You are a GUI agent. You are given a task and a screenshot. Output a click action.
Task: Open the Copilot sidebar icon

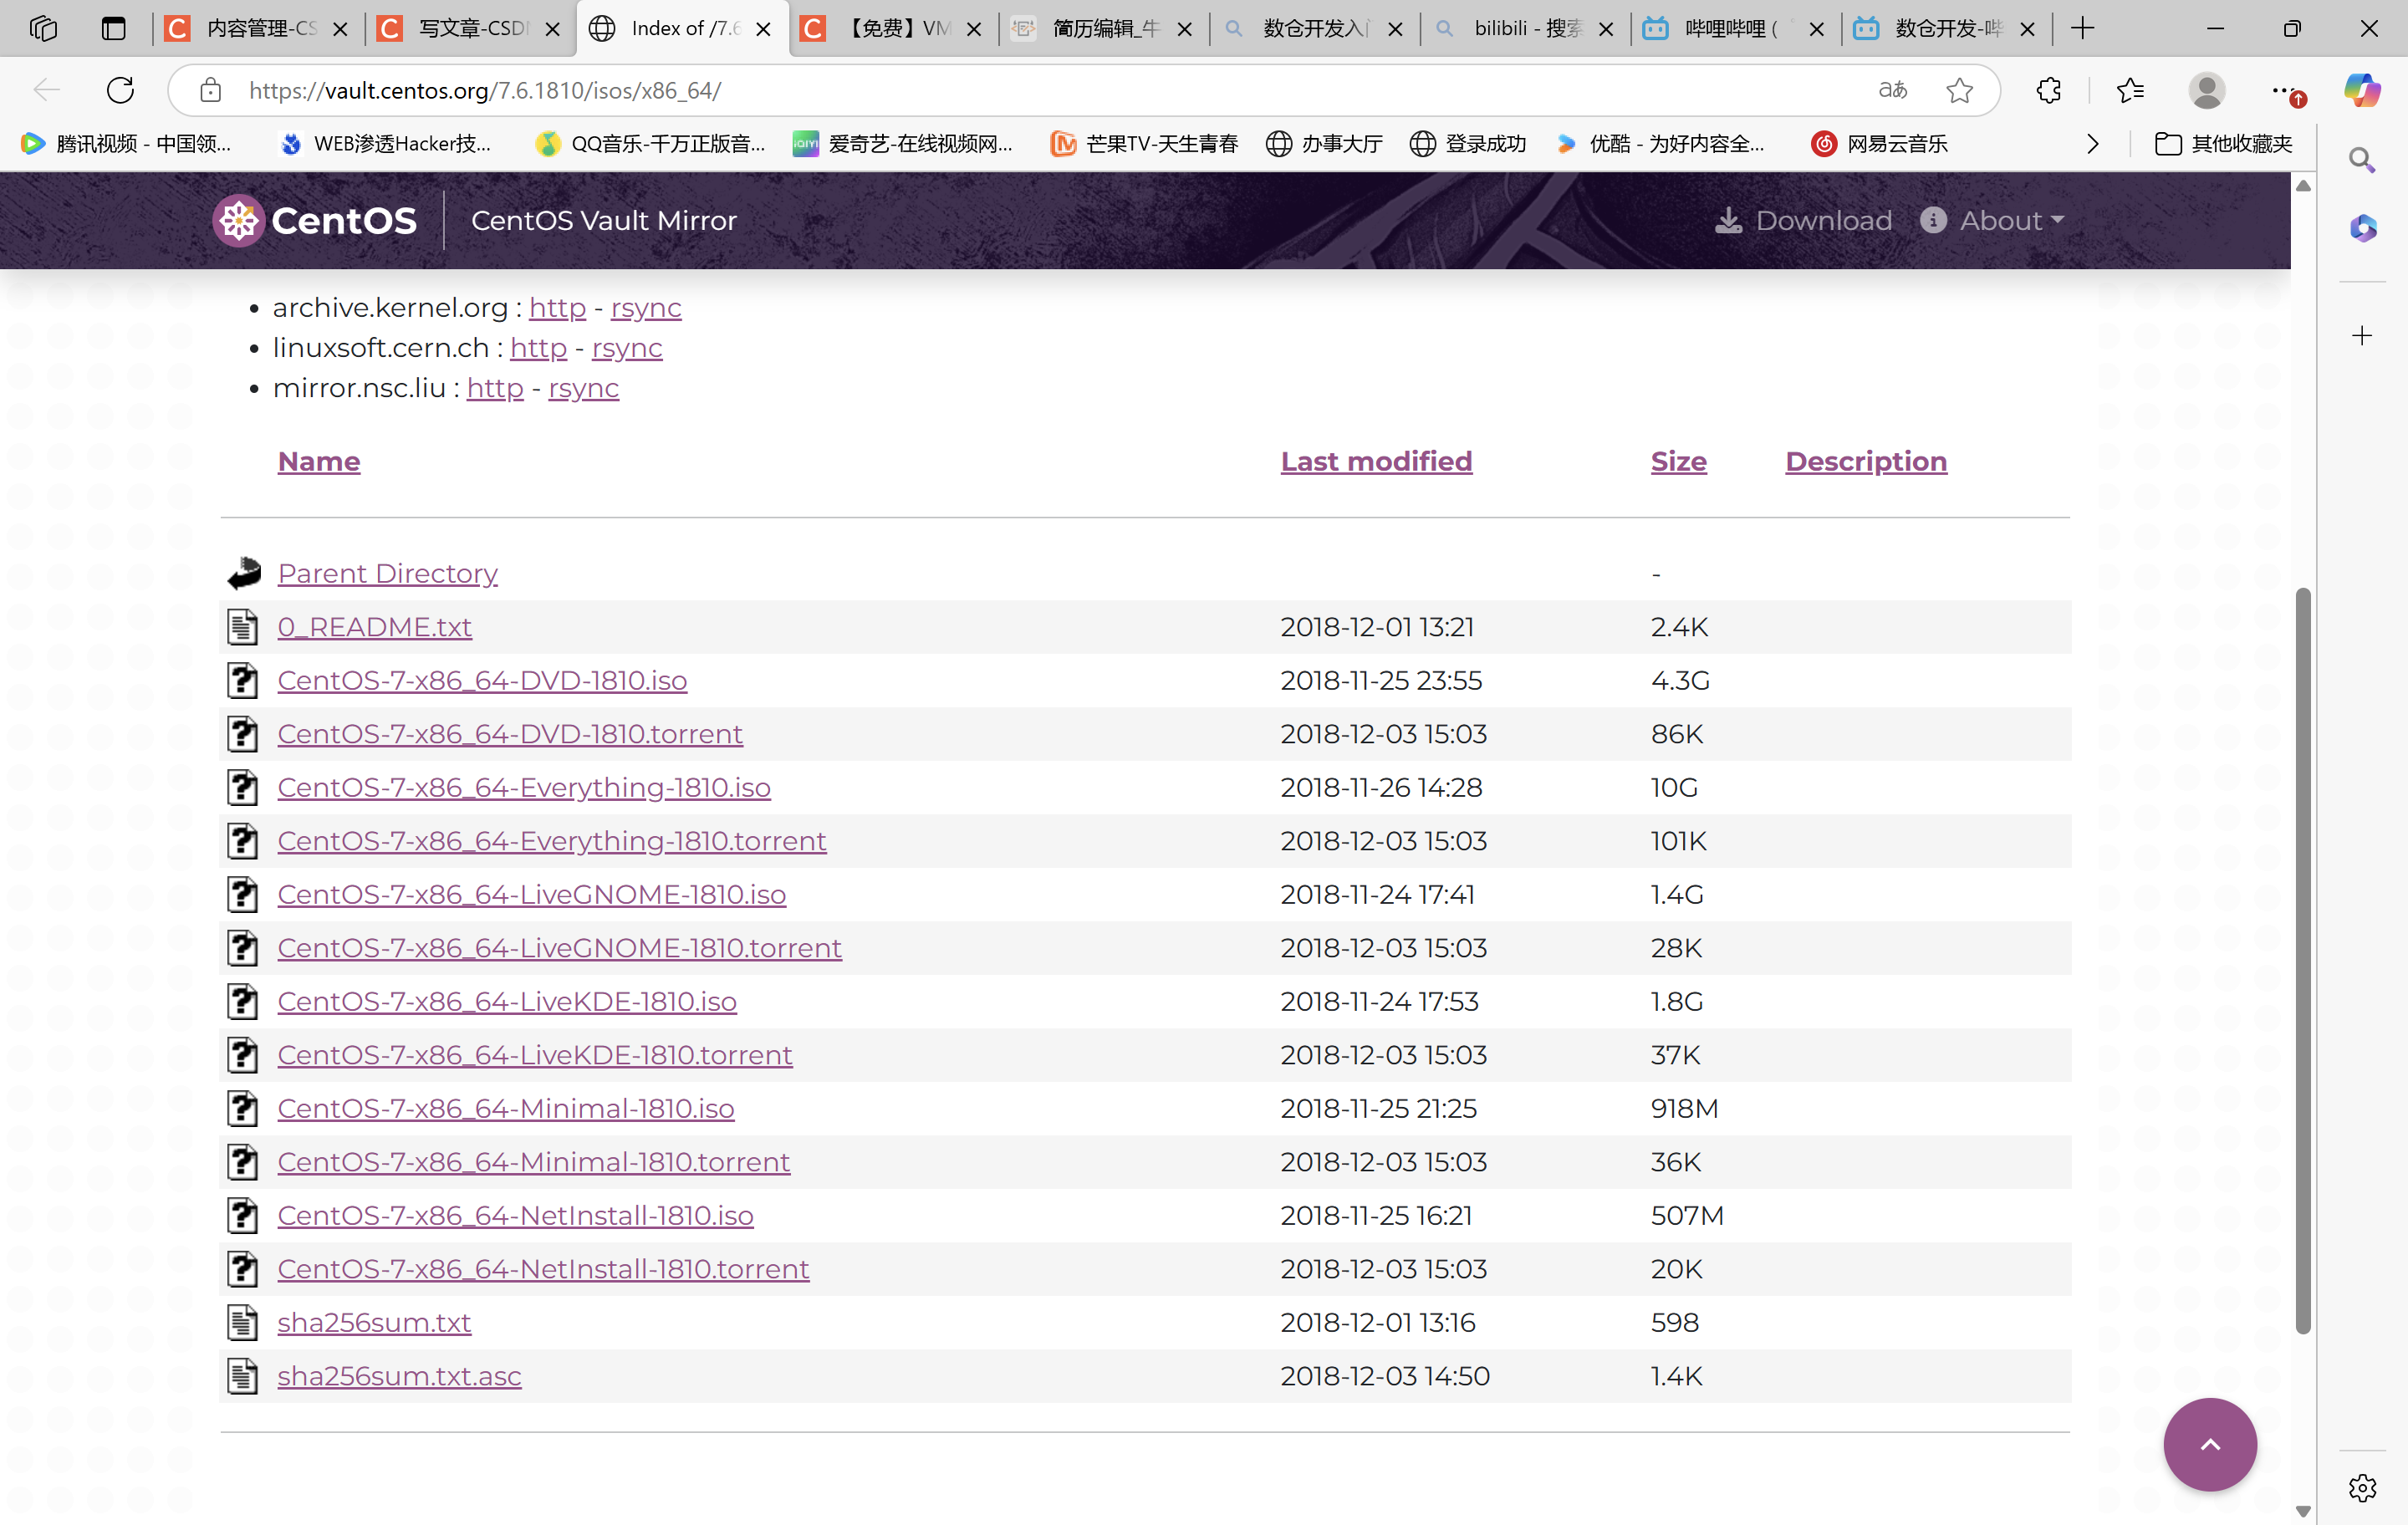coord(2362,91)
